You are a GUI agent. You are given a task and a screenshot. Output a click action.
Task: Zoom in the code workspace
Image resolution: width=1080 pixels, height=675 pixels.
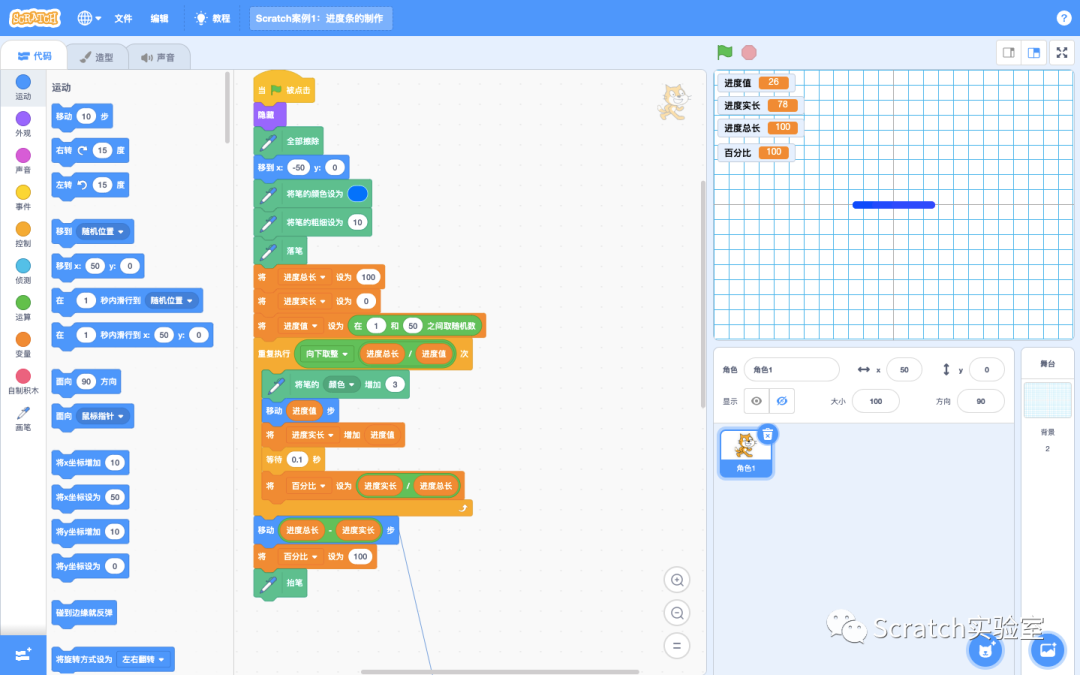pyautogui.click(x=677, y=580)
